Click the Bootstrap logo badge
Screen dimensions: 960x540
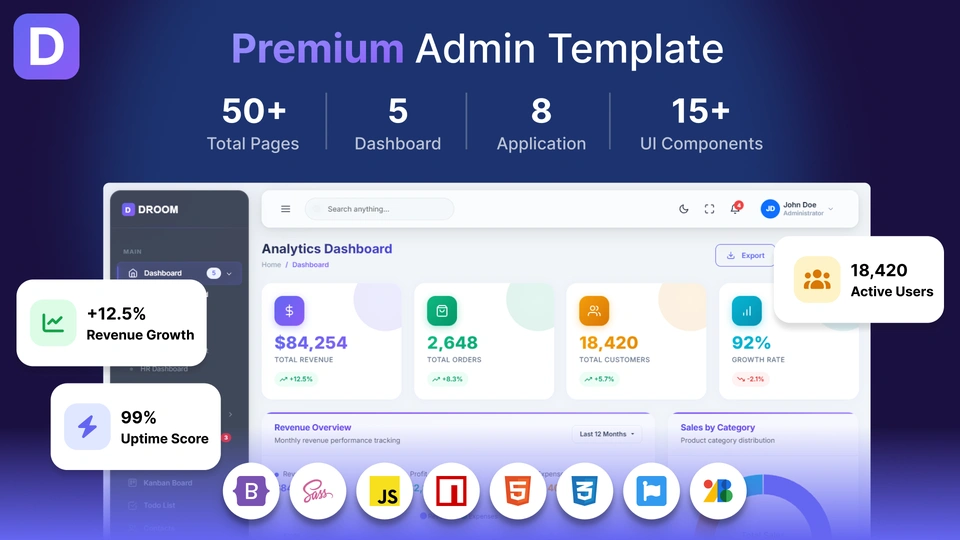[x=251, y=491]
